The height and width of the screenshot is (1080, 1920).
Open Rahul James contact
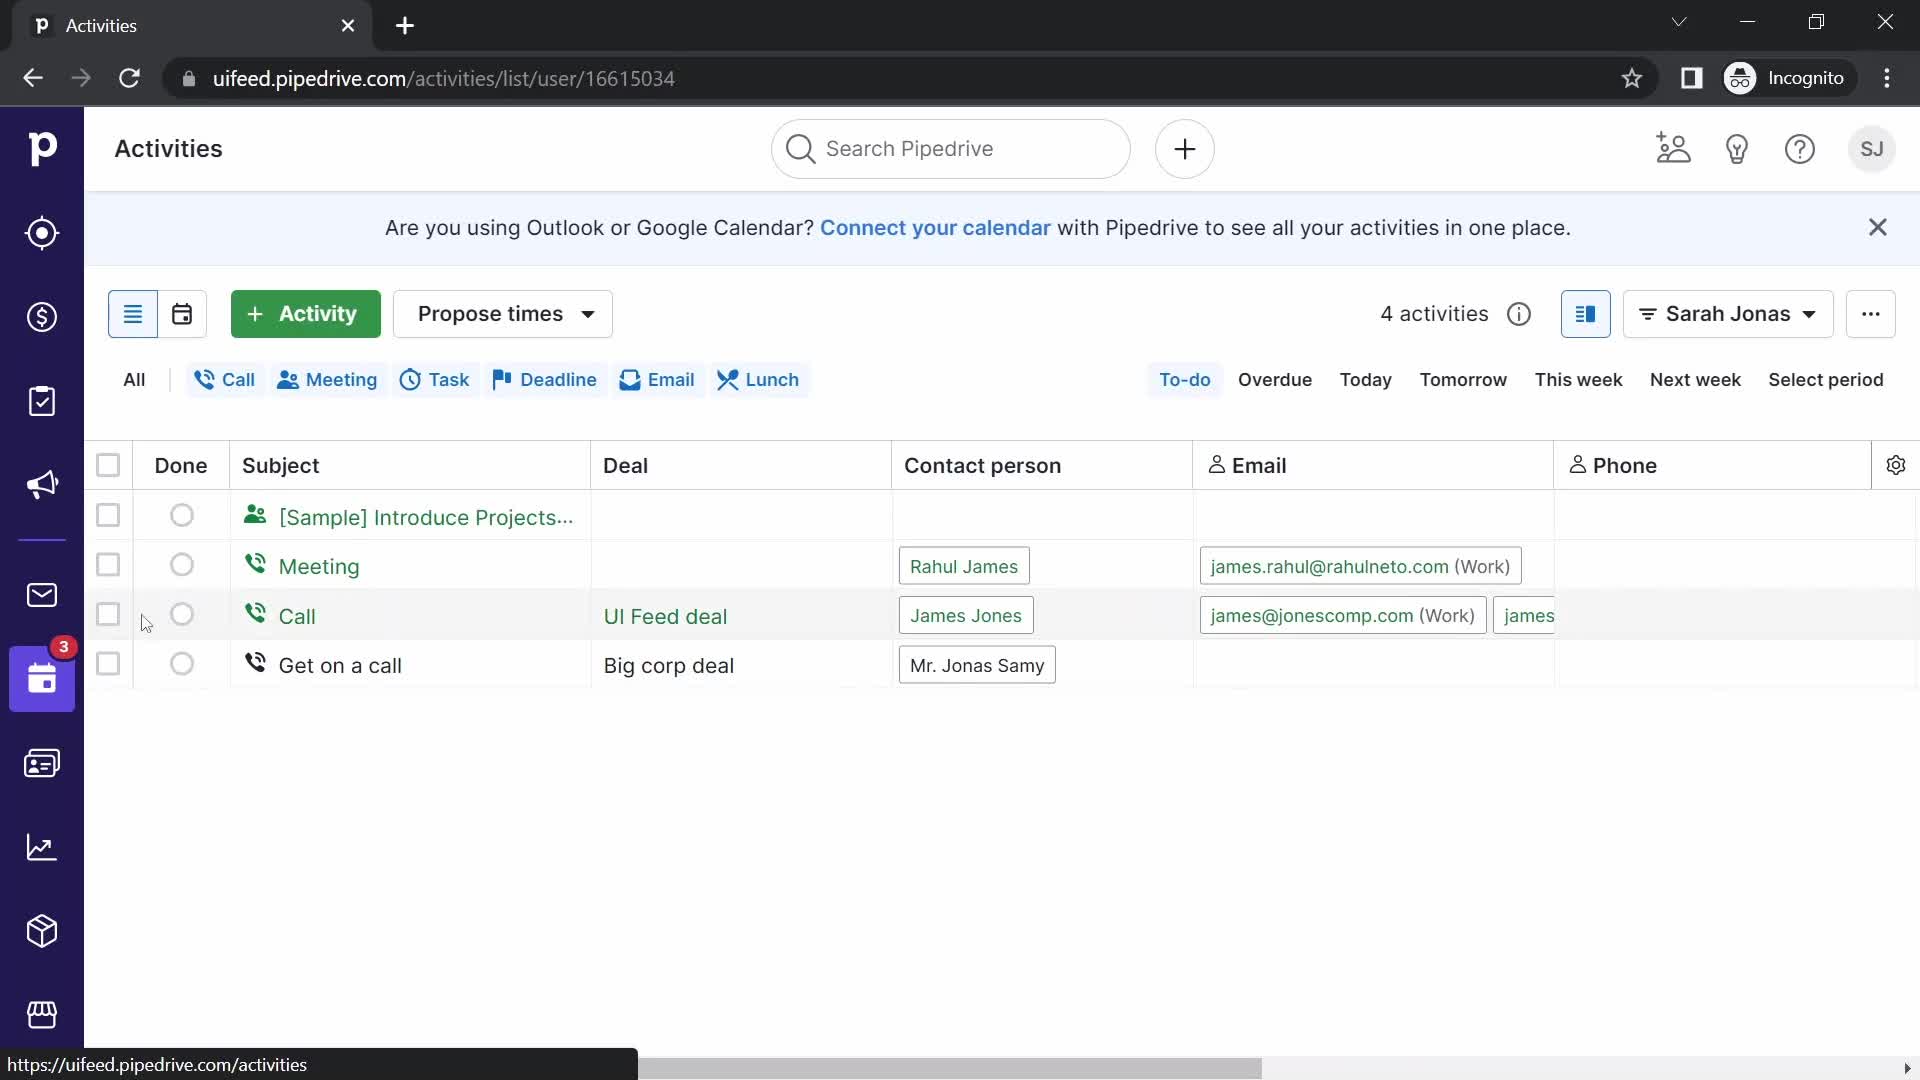click(x=964, y=566)
